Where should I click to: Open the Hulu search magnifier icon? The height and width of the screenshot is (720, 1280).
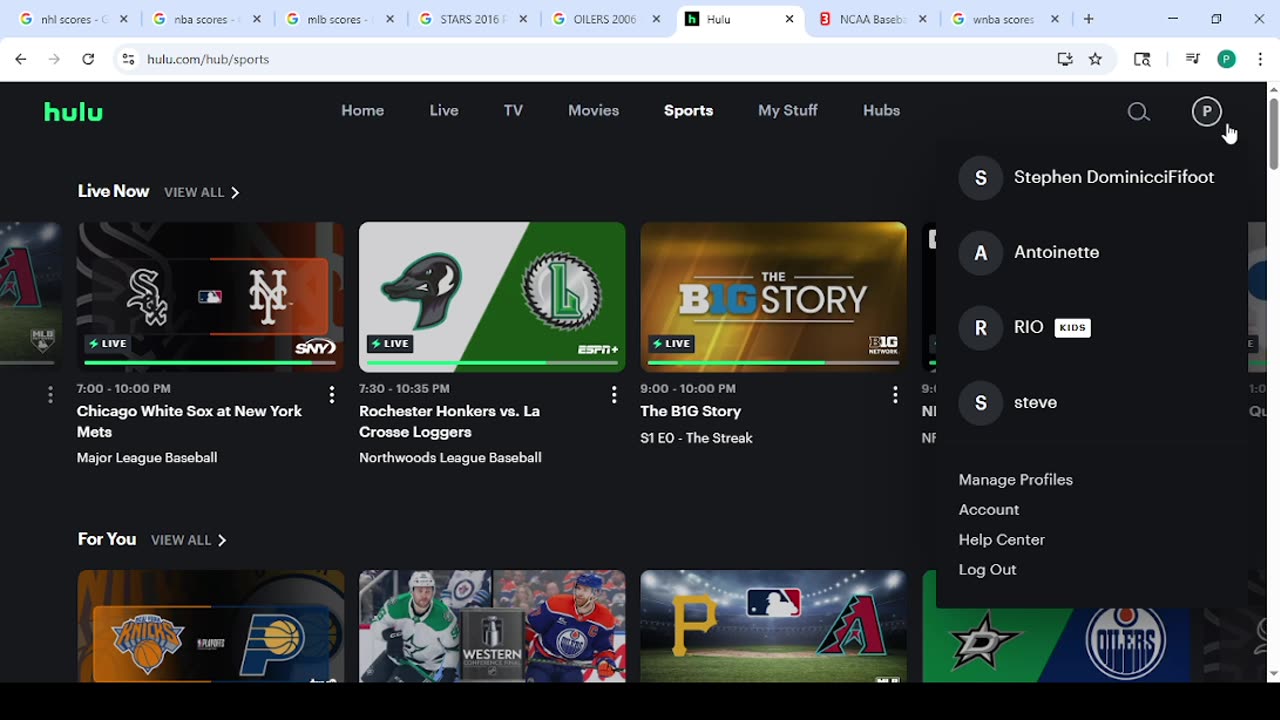coord(1138,112)
